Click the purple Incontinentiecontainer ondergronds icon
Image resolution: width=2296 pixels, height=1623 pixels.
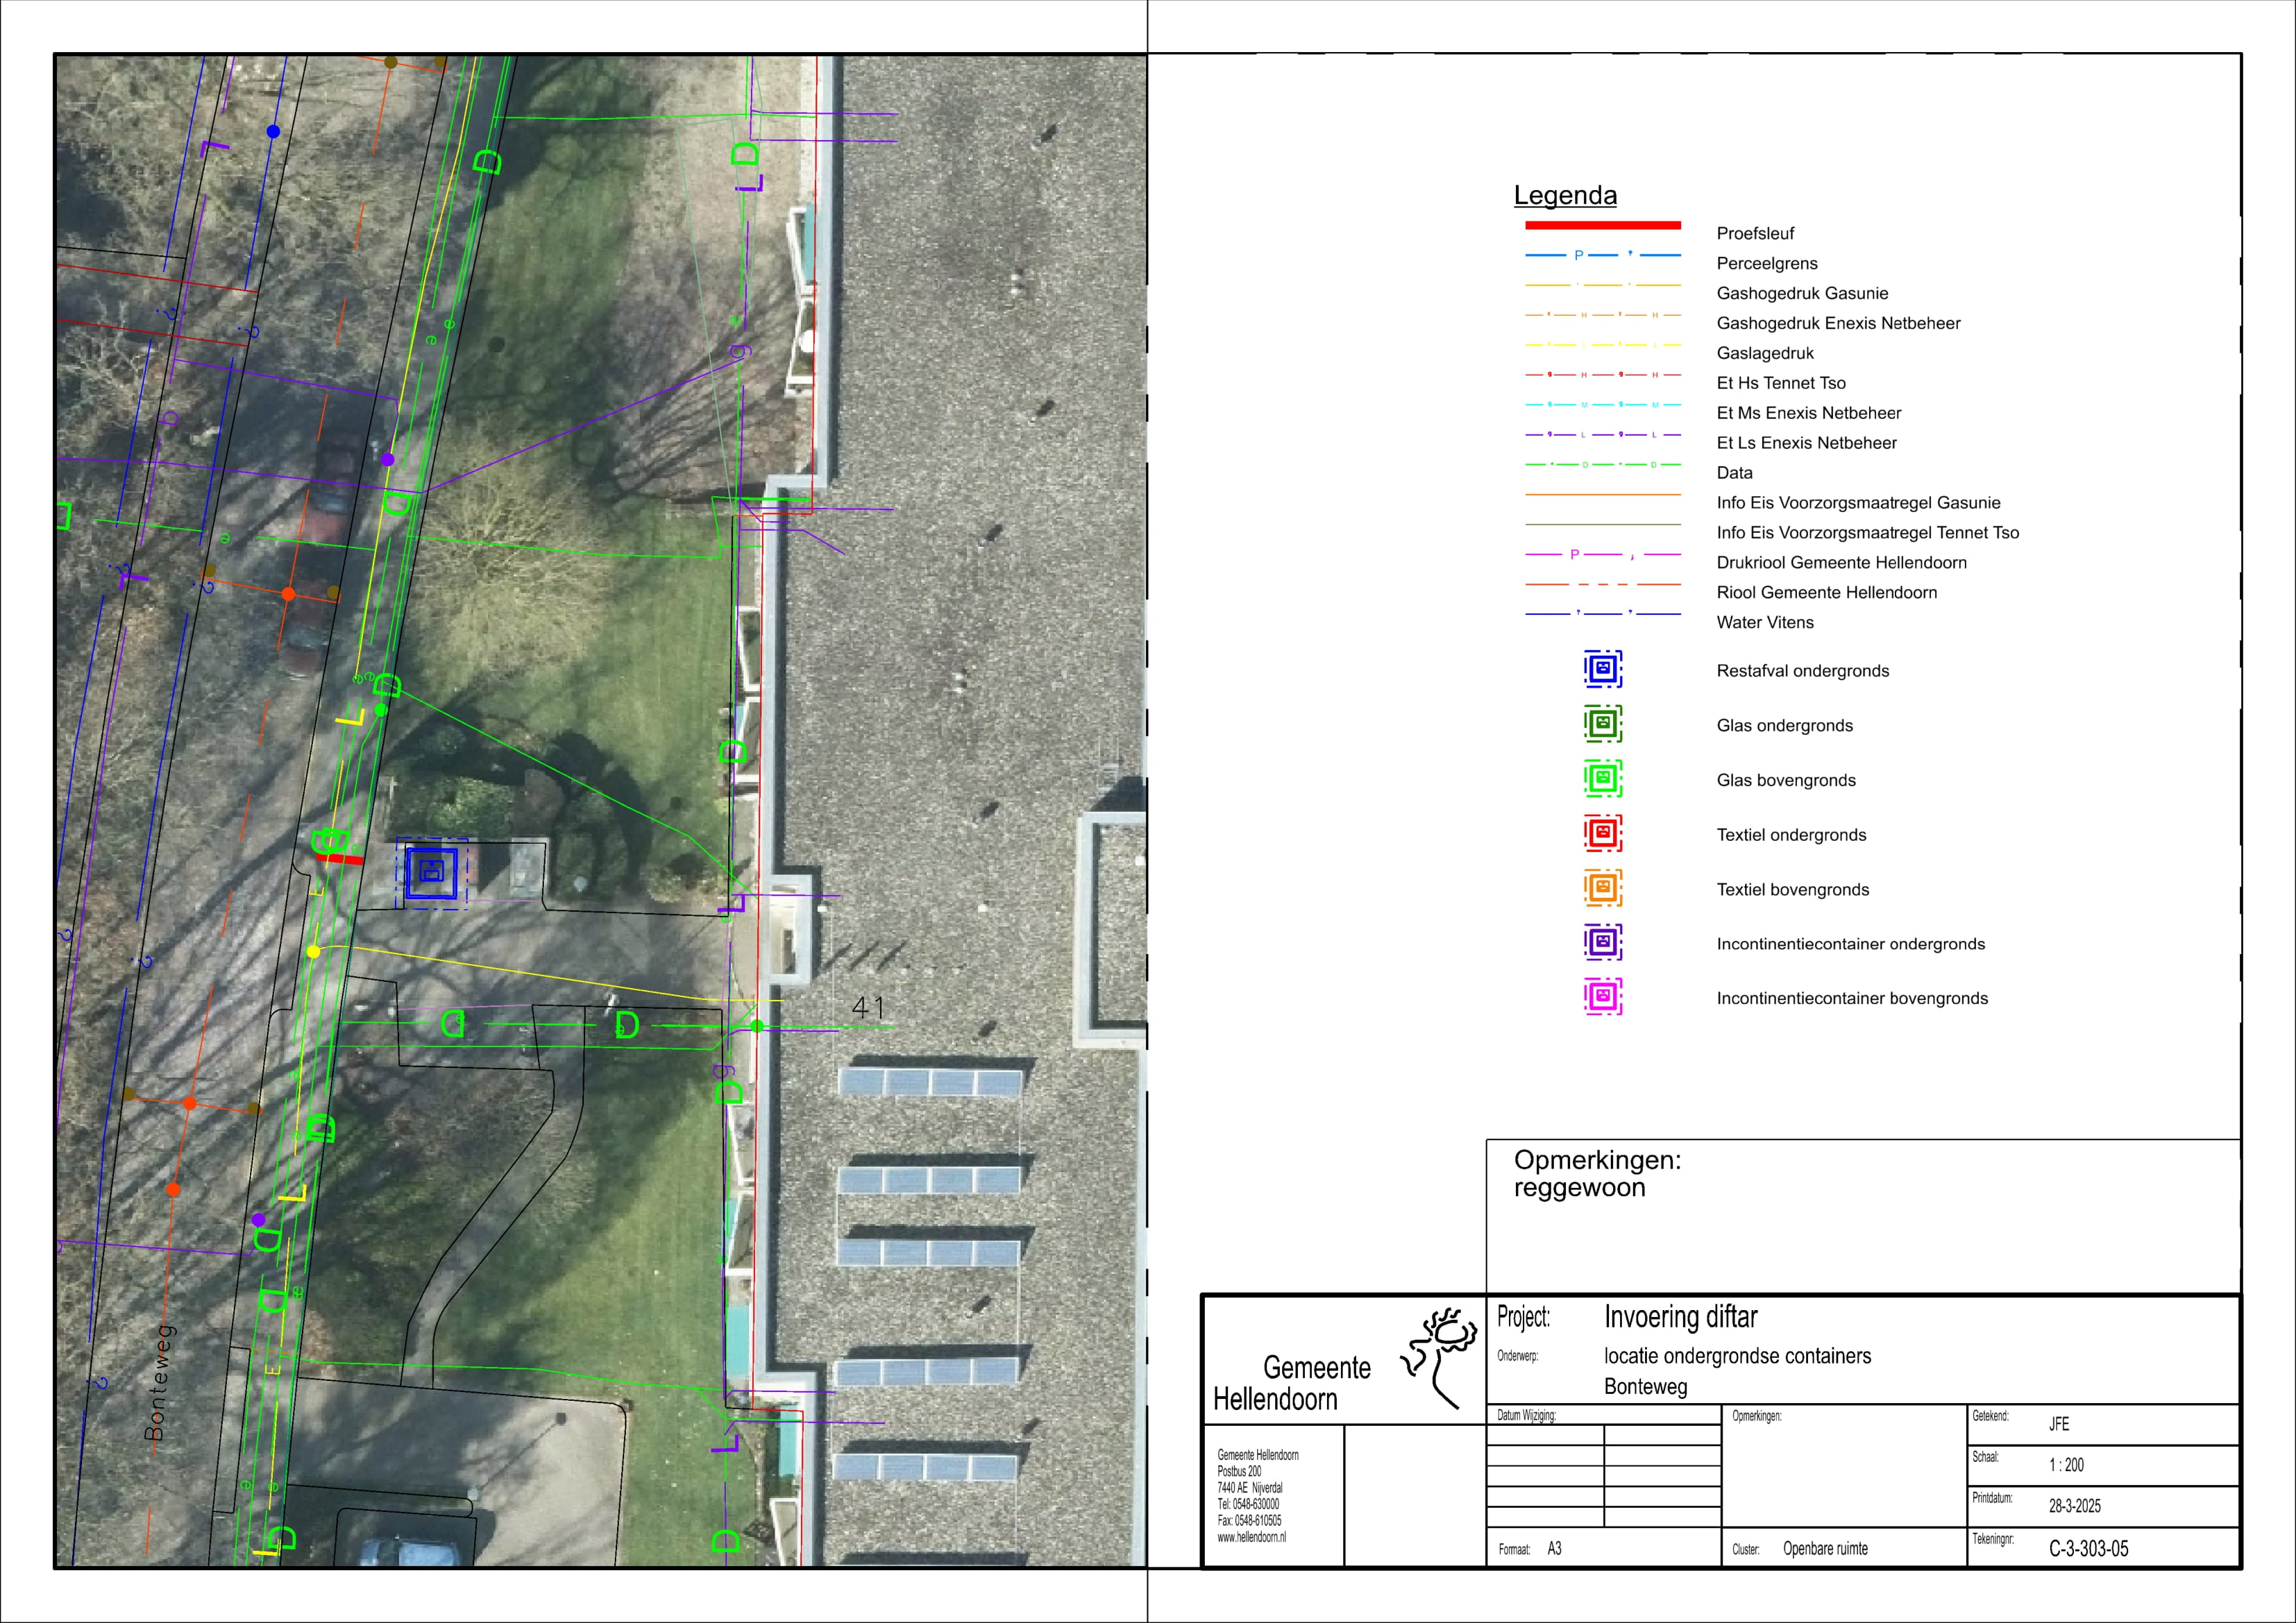coord(1602,942)
